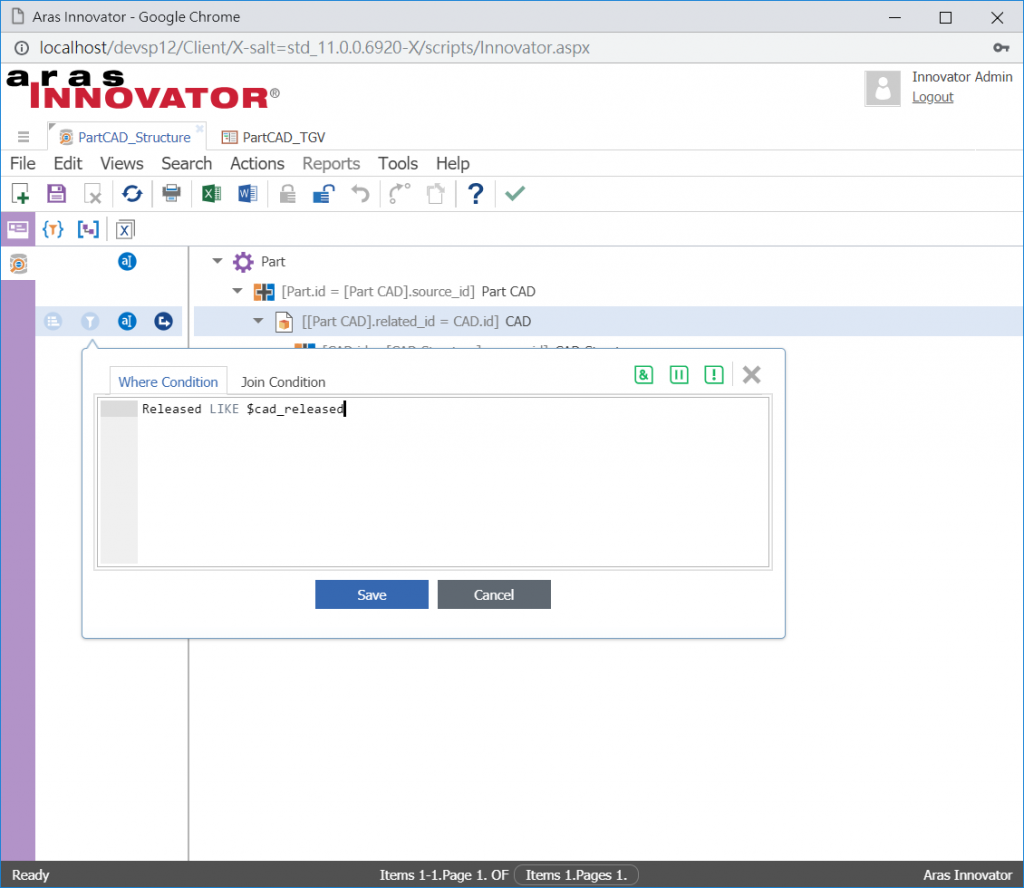Open the Tools menu

click(x=398, y=163)
